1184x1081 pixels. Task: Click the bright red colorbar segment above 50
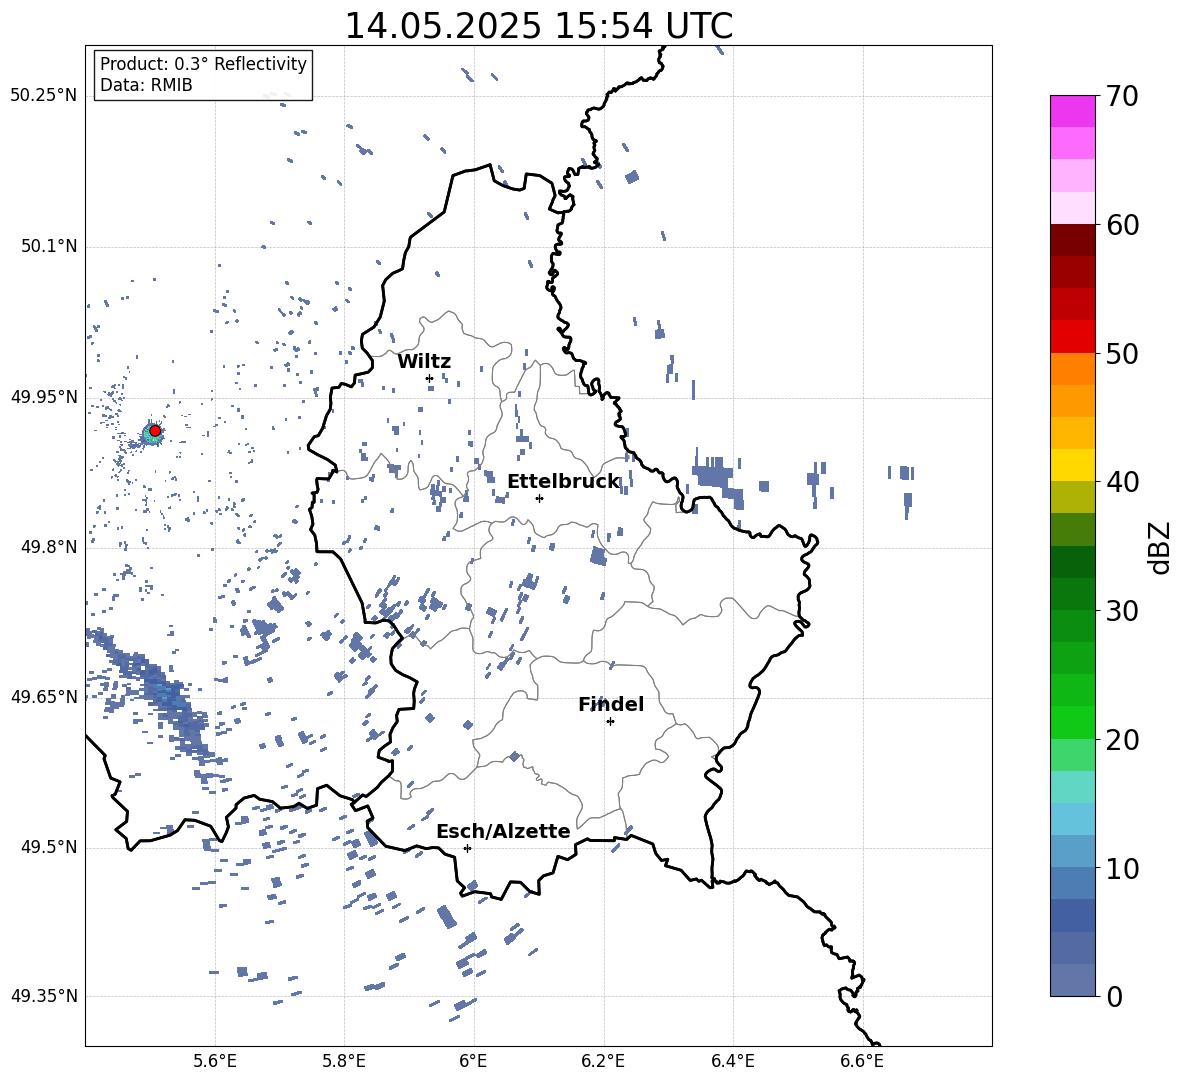click(x=1072, y=337)
